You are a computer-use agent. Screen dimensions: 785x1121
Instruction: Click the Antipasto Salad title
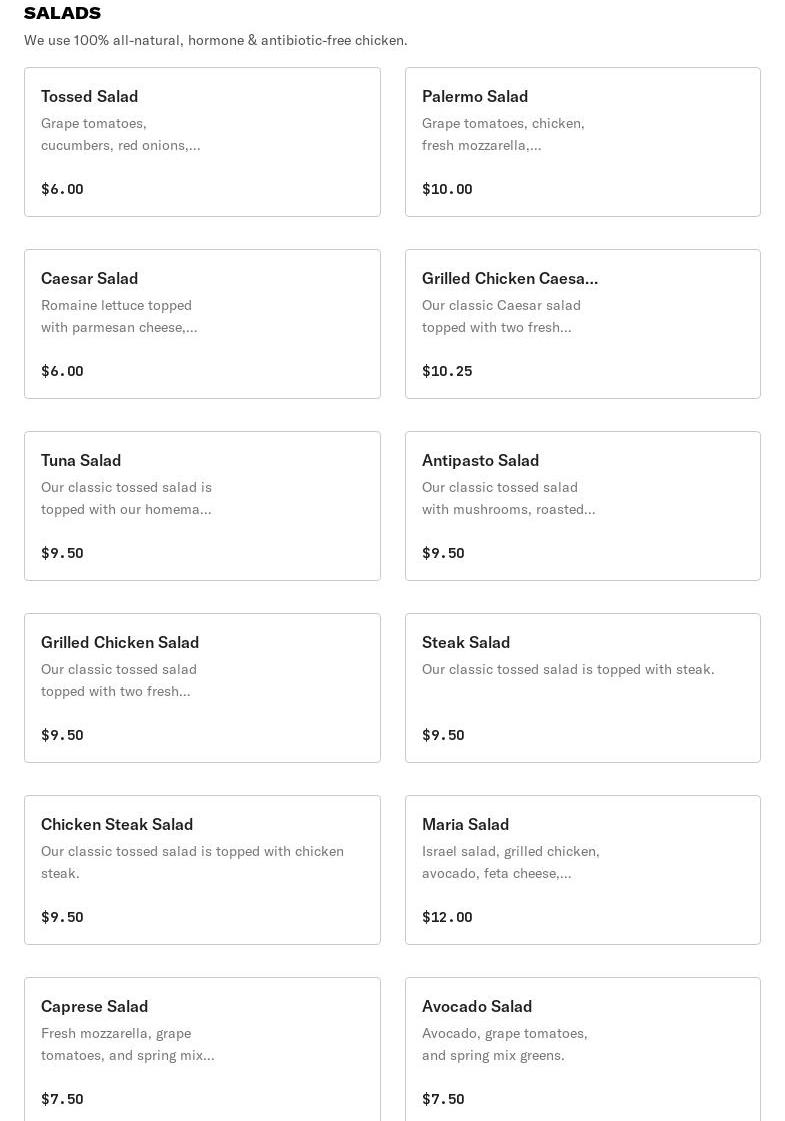480,461
